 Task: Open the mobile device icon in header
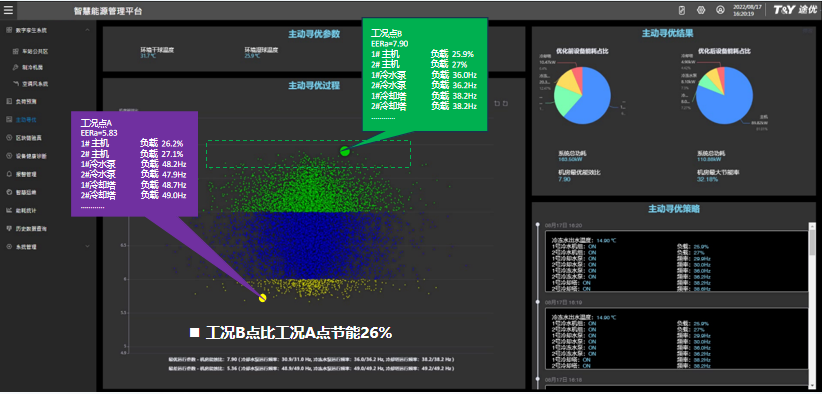coord(682,10)
